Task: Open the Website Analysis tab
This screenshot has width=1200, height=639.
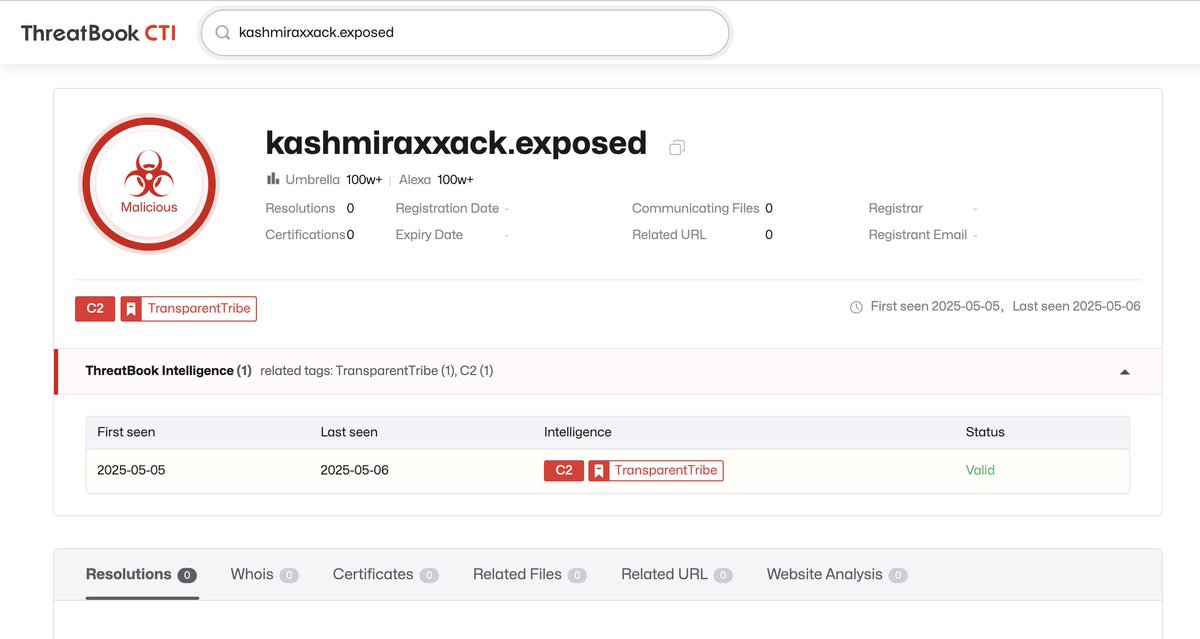Action: point(824,574)
